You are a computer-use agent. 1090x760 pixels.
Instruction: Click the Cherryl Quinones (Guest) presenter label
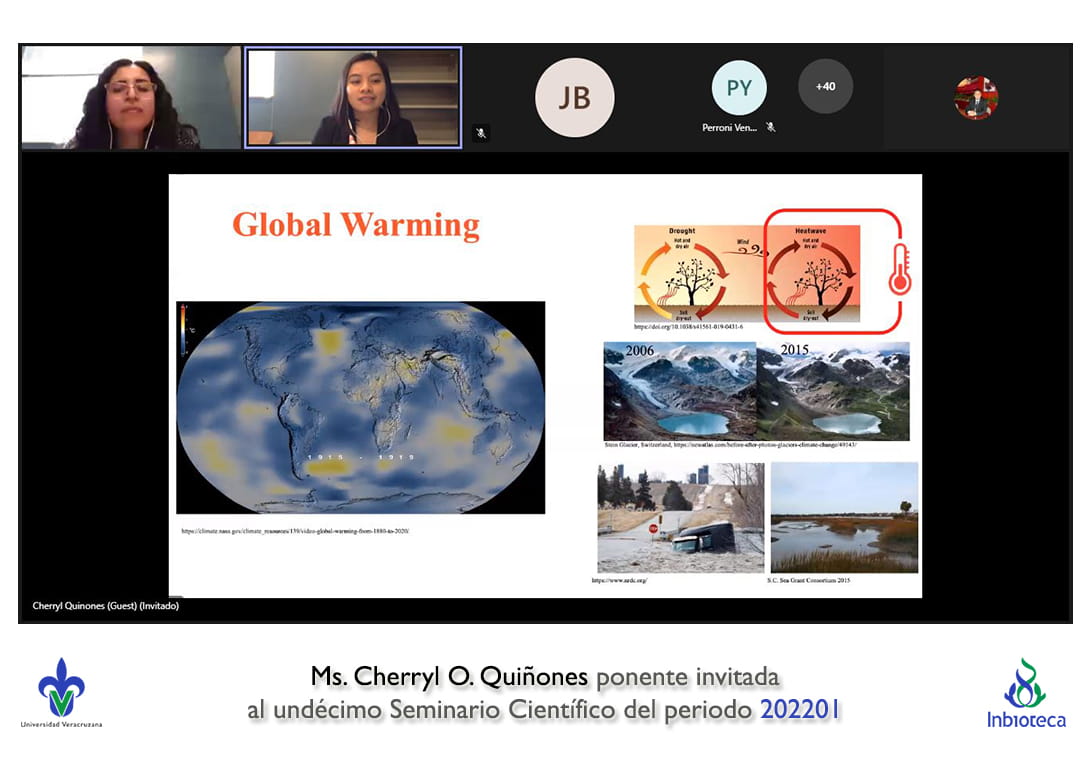click(106, 606)
